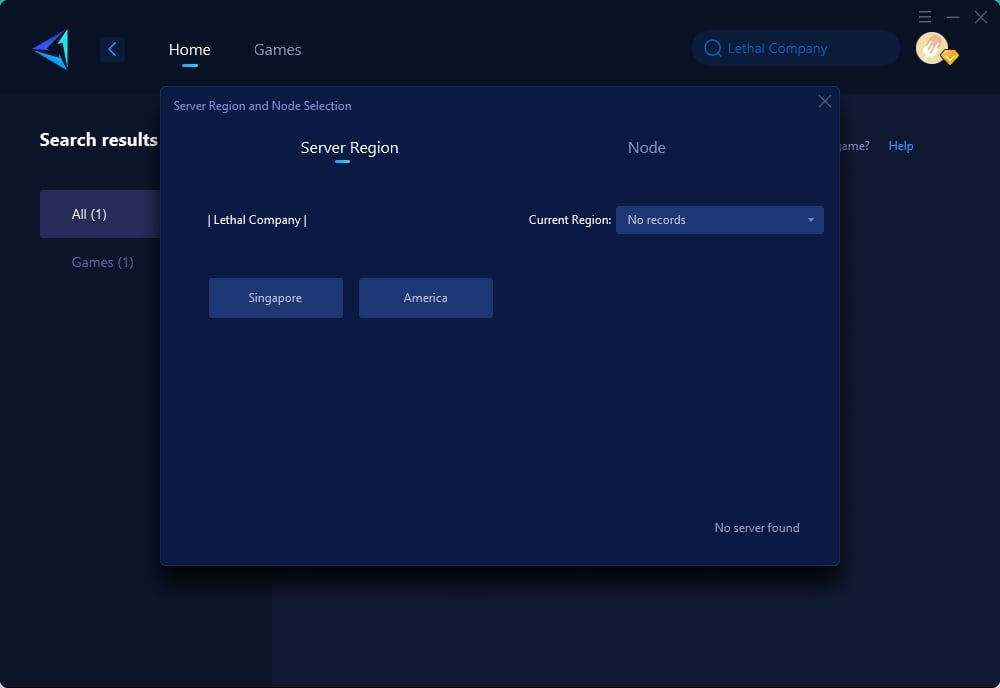Click the Lethal Company search field
The height and width of the screenshot is (688, 1000).
point(796,48)
